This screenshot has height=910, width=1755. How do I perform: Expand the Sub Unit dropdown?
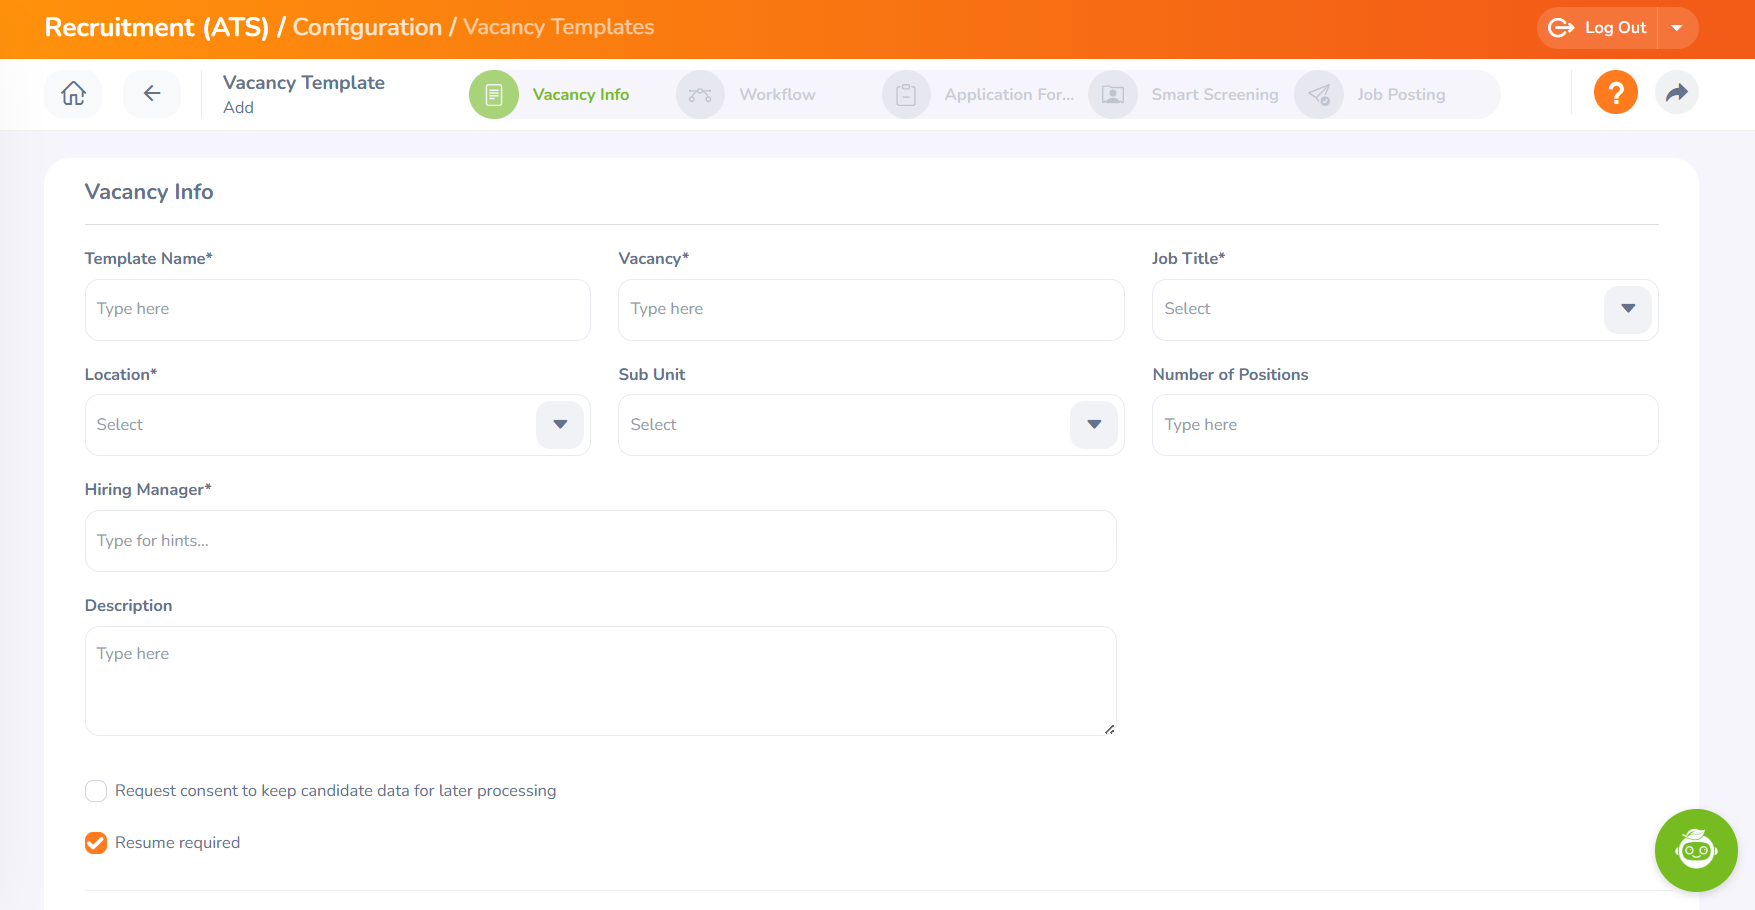click(x=1094, y=425)
